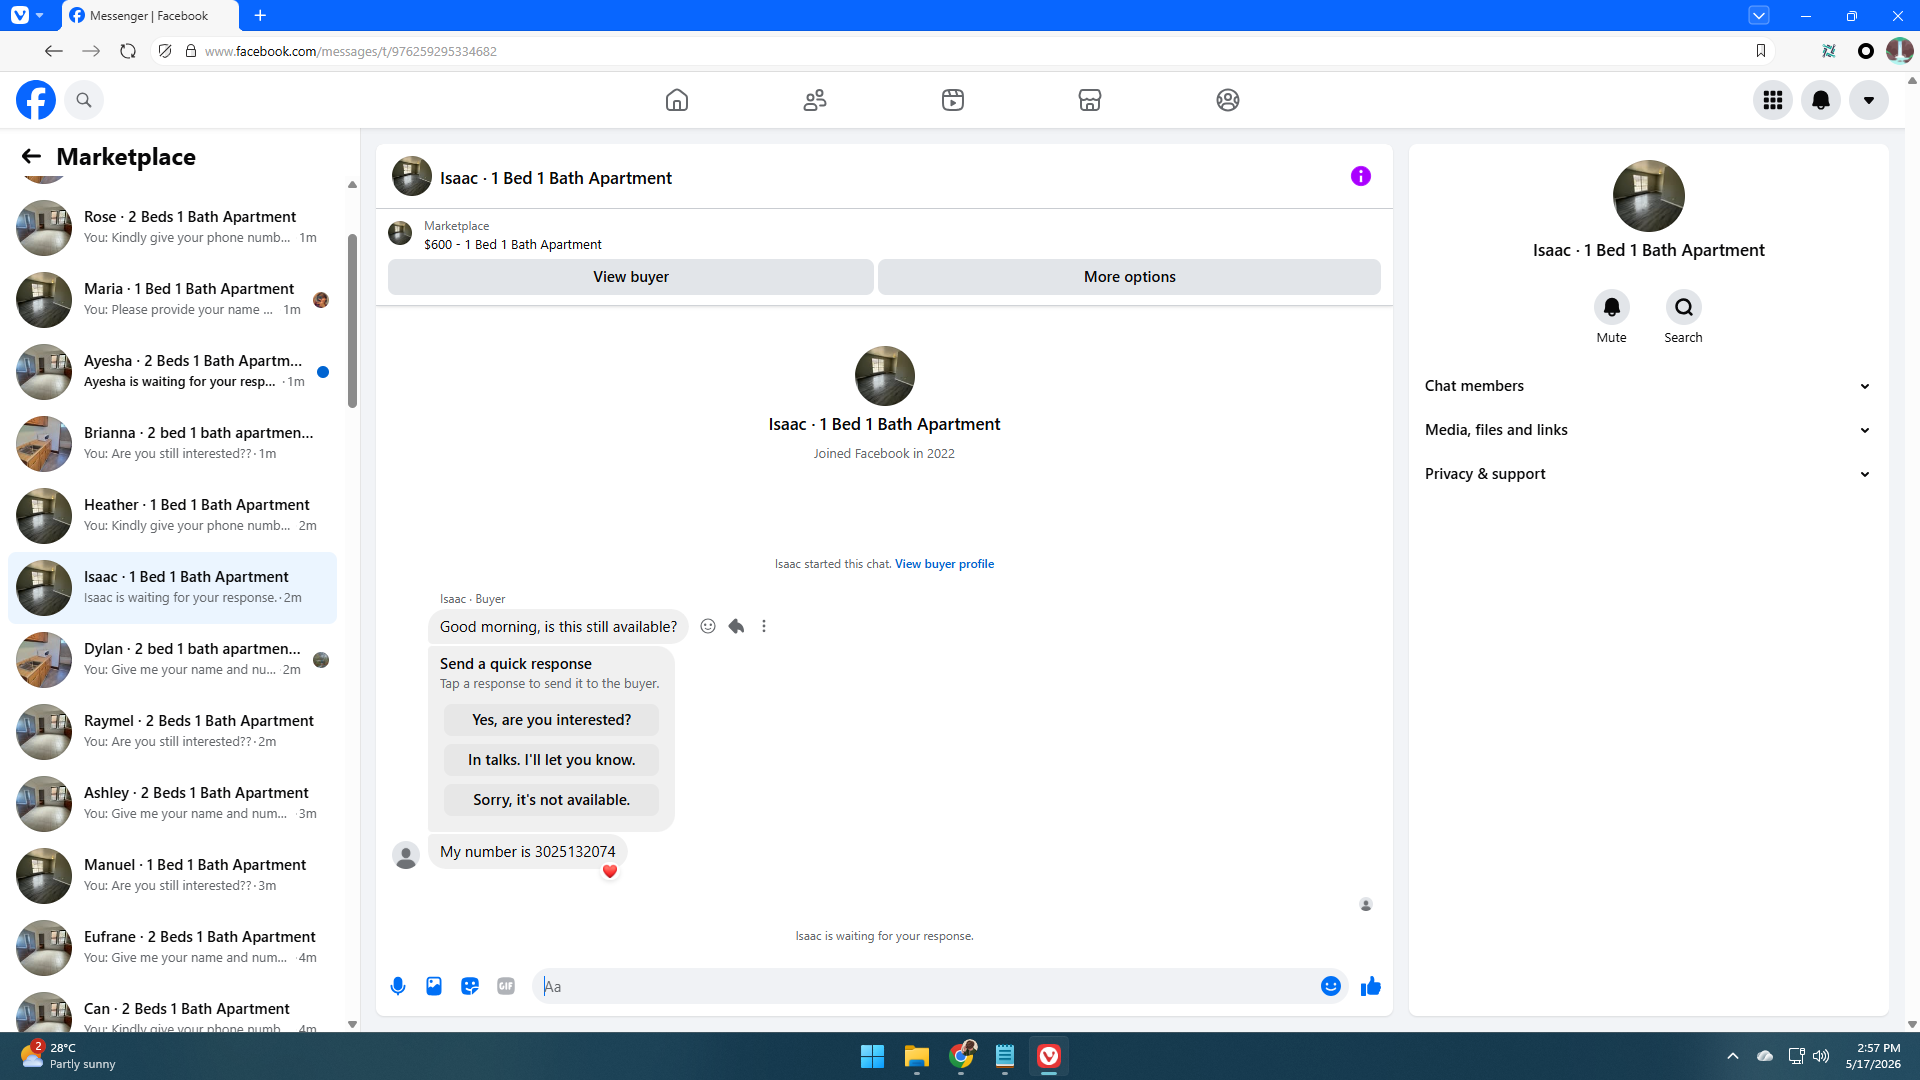Click More options button
Image resolution: width=1920 pixels, height=1080 pixels.
pyautogui.click(x=1129, y=277)
